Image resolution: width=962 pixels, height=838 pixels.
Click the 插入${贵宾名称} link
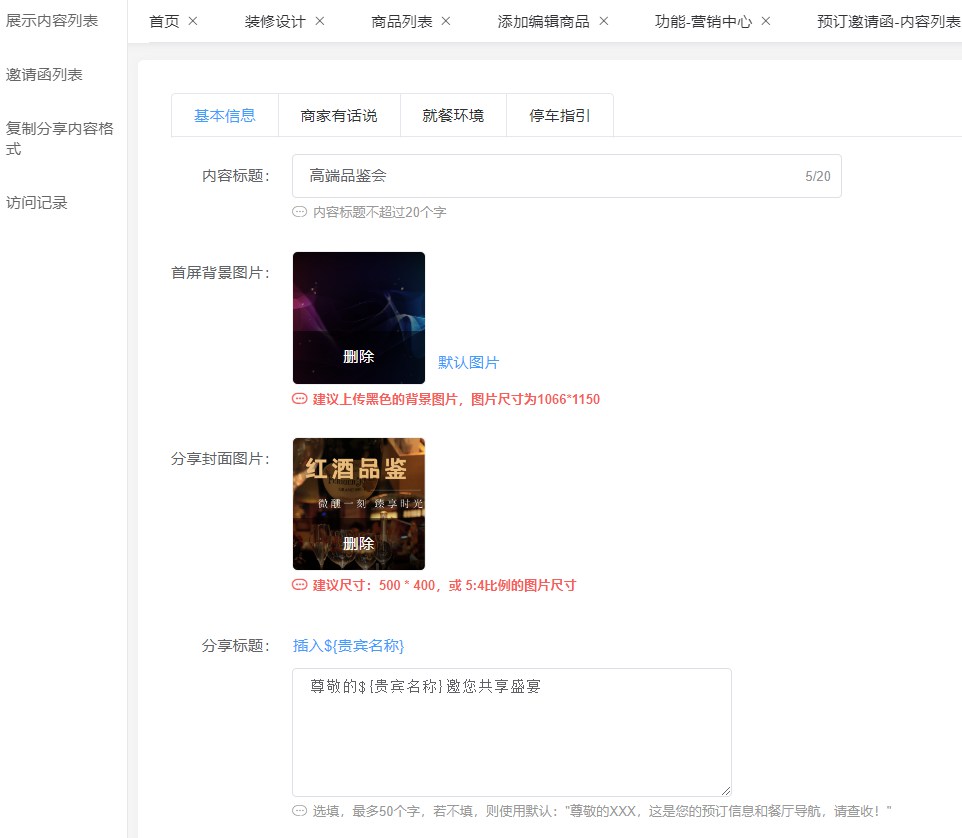(x=348, y=645)
